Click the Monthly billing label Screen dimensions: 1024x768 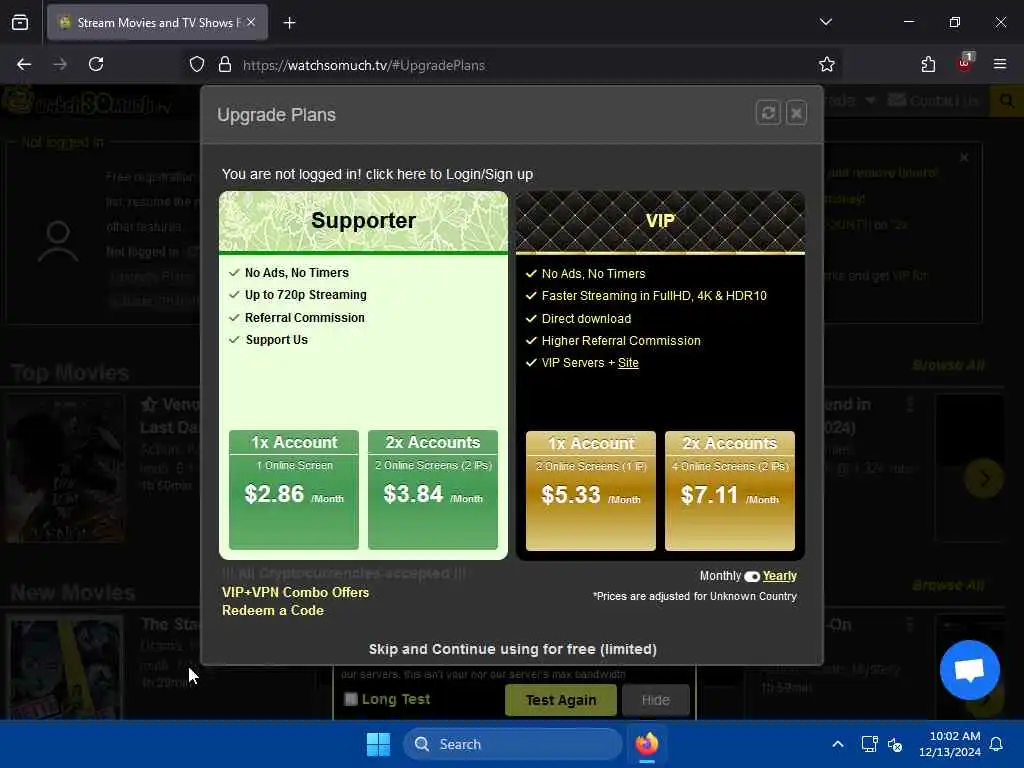[x=720, y=576]
